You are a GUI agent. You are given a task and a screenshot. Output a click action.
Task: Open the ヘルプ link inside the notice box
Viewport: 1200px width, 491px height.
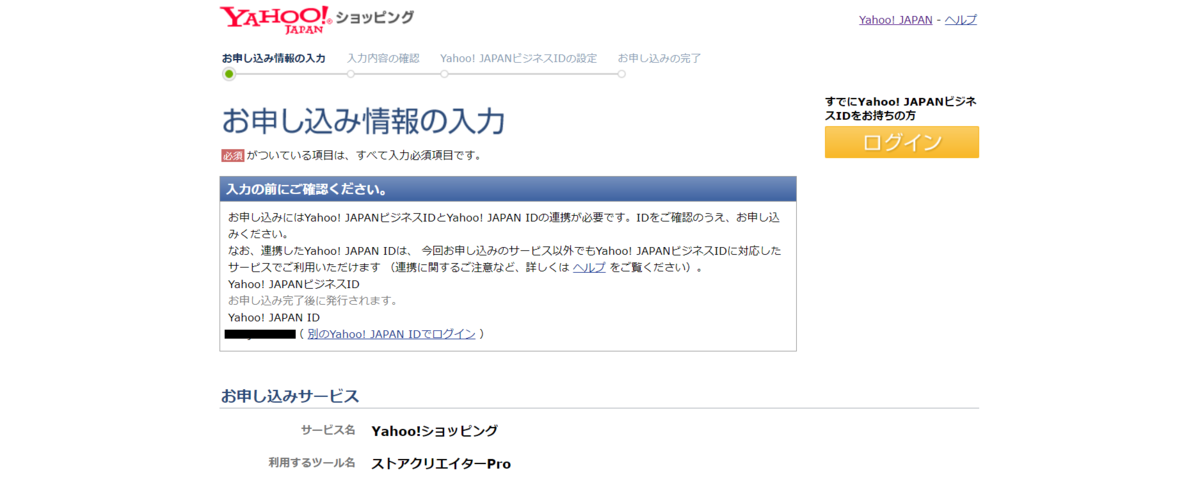point(589,268)
